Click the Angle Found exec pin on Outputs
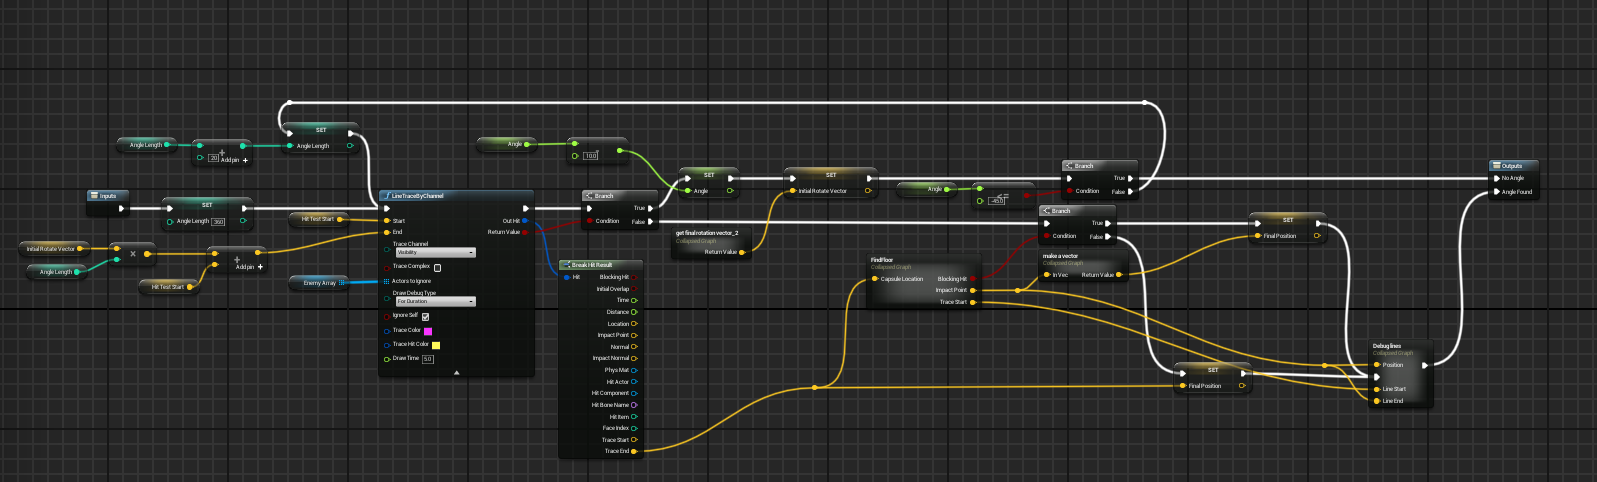Screen dimensions: 1597x482 click(x=1495, y=191)
